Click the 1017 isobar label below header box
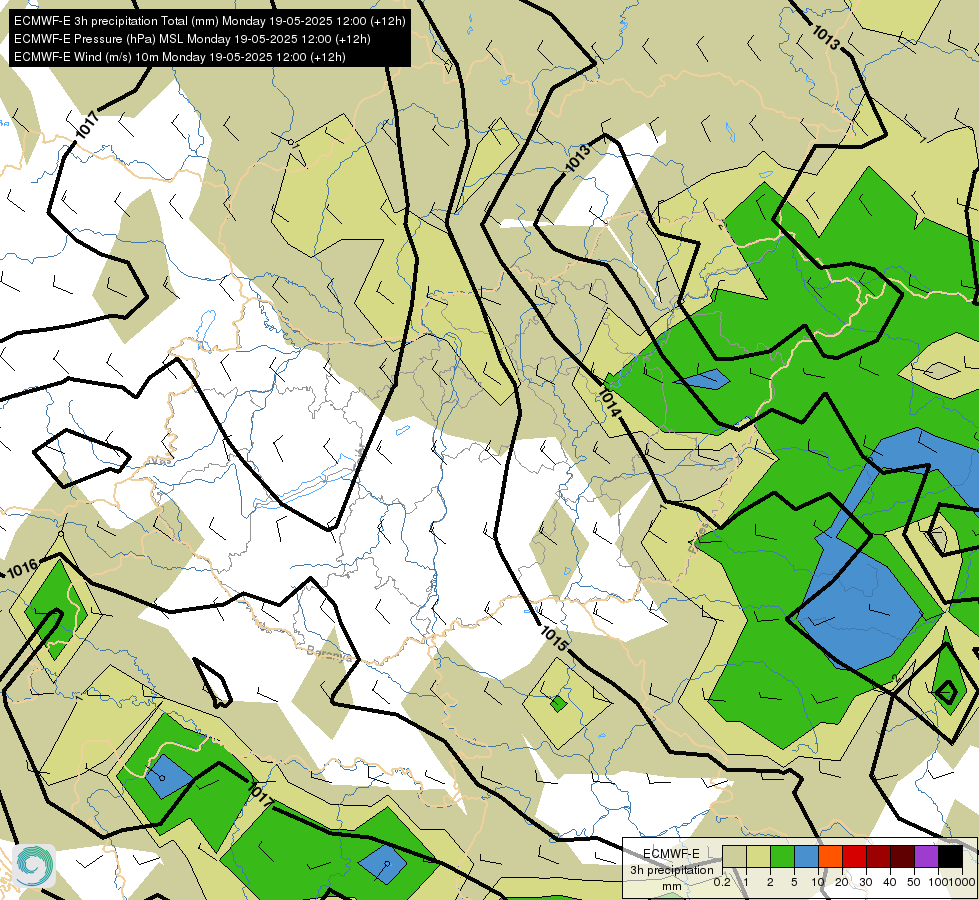This screenshot has width=979, height=900. [87, 125]
